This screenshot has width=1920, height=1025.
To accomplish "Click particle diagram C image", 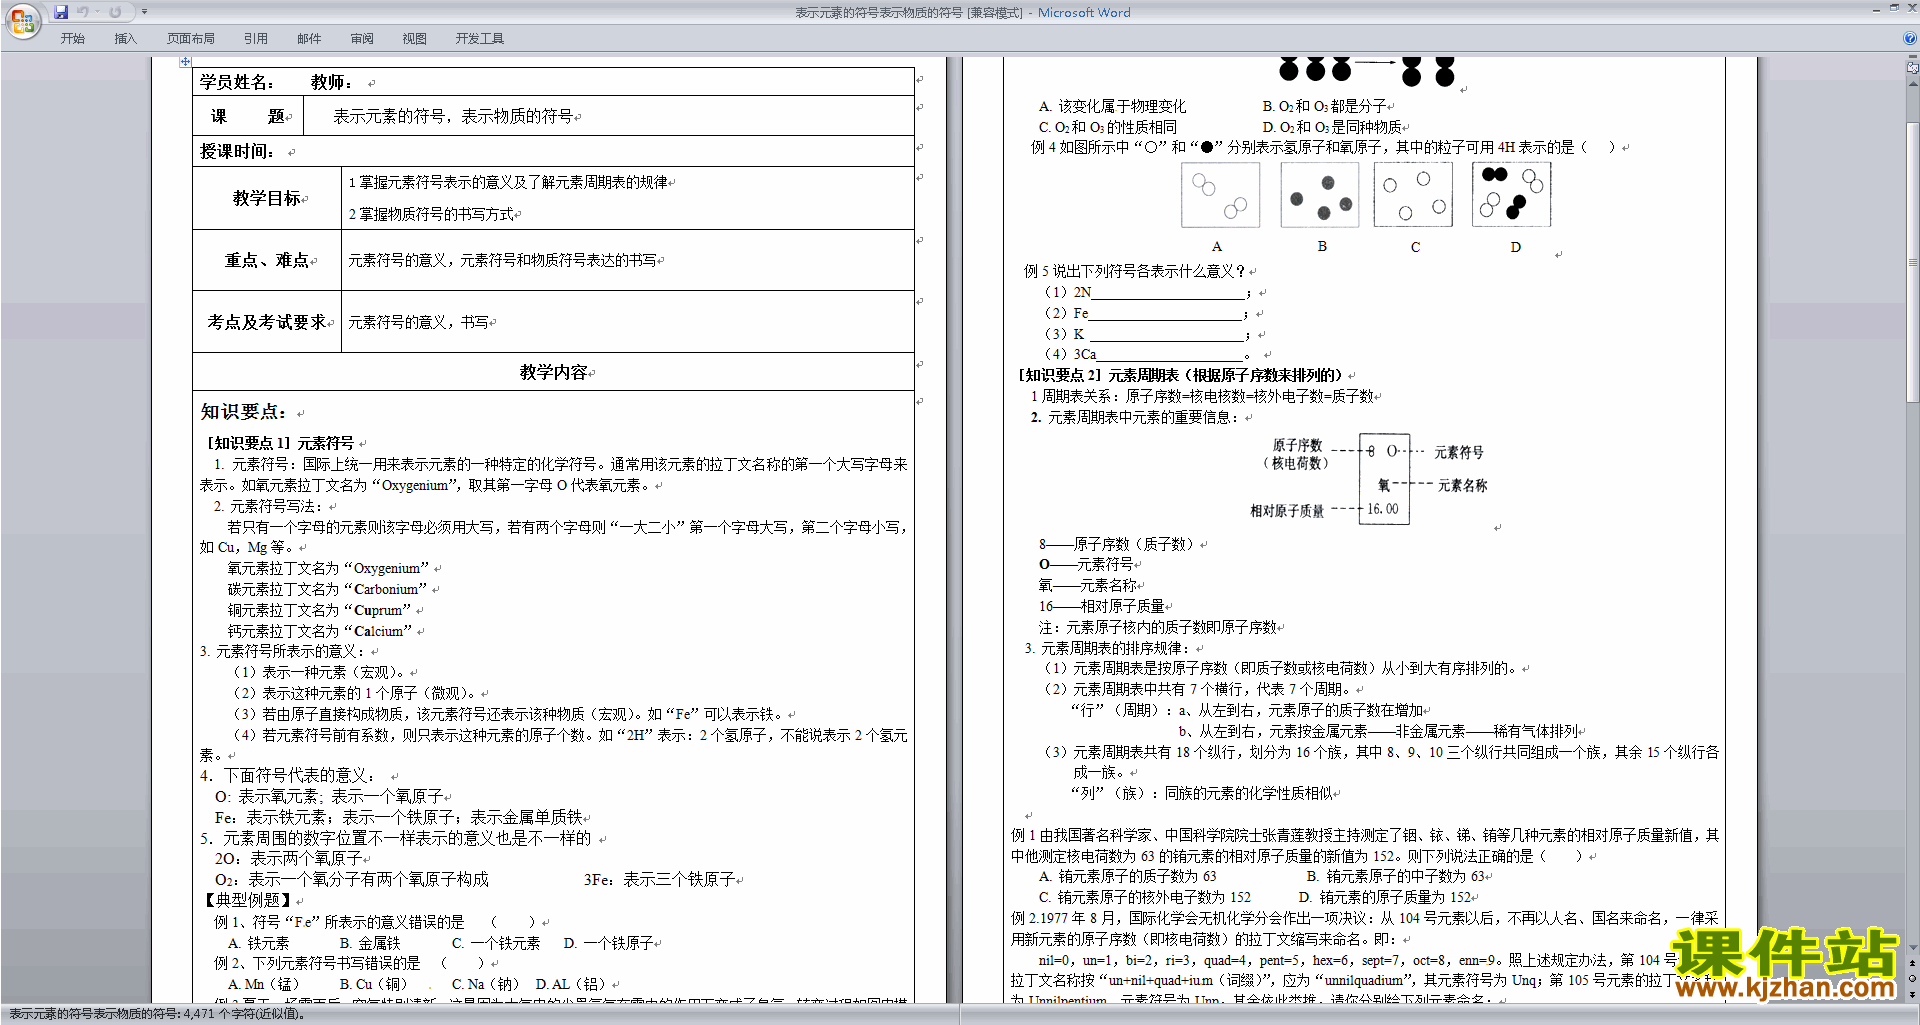I will click(1412, 195).
